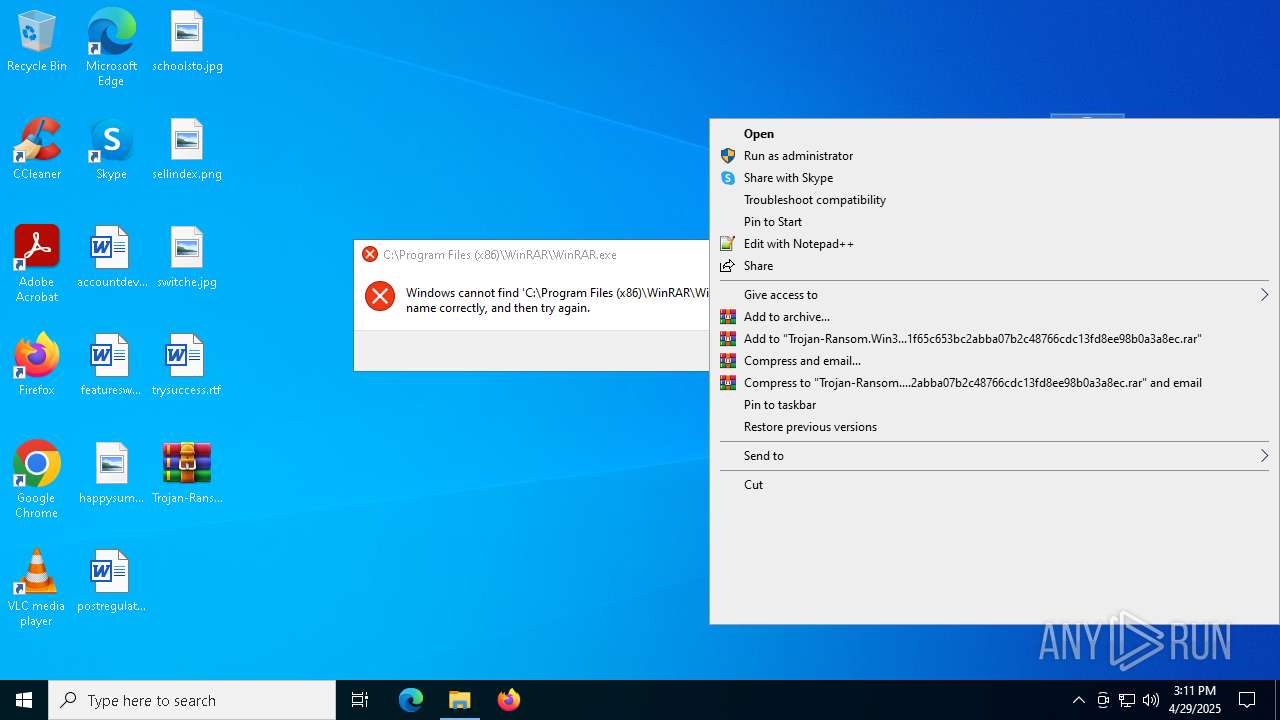Select the accountdev Word document icon

point(111,258)
